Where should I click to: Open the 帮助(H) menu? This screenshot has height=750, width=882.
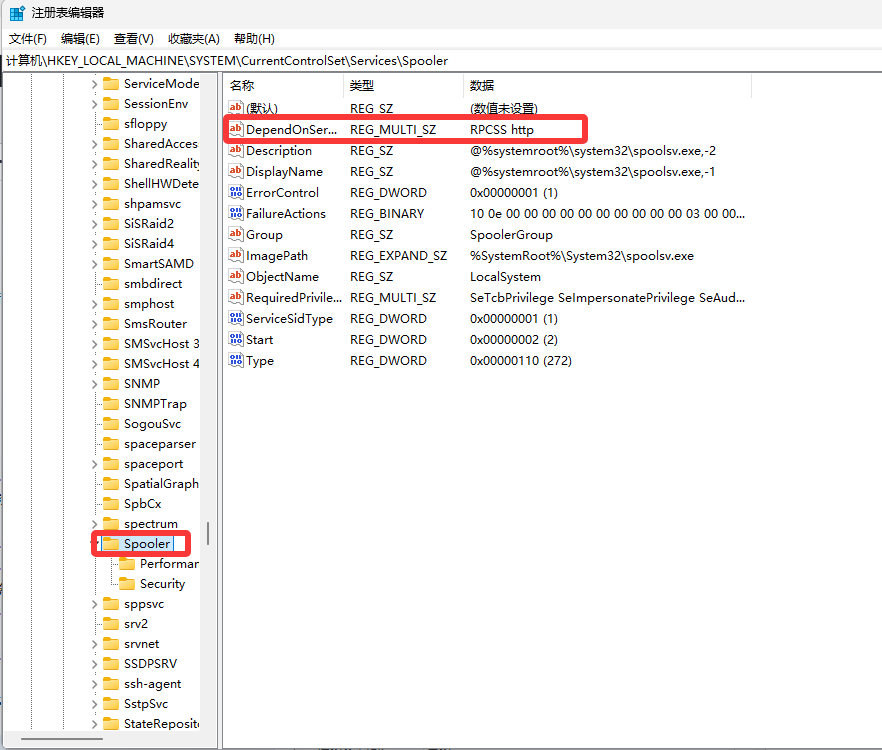click(254, 39)
